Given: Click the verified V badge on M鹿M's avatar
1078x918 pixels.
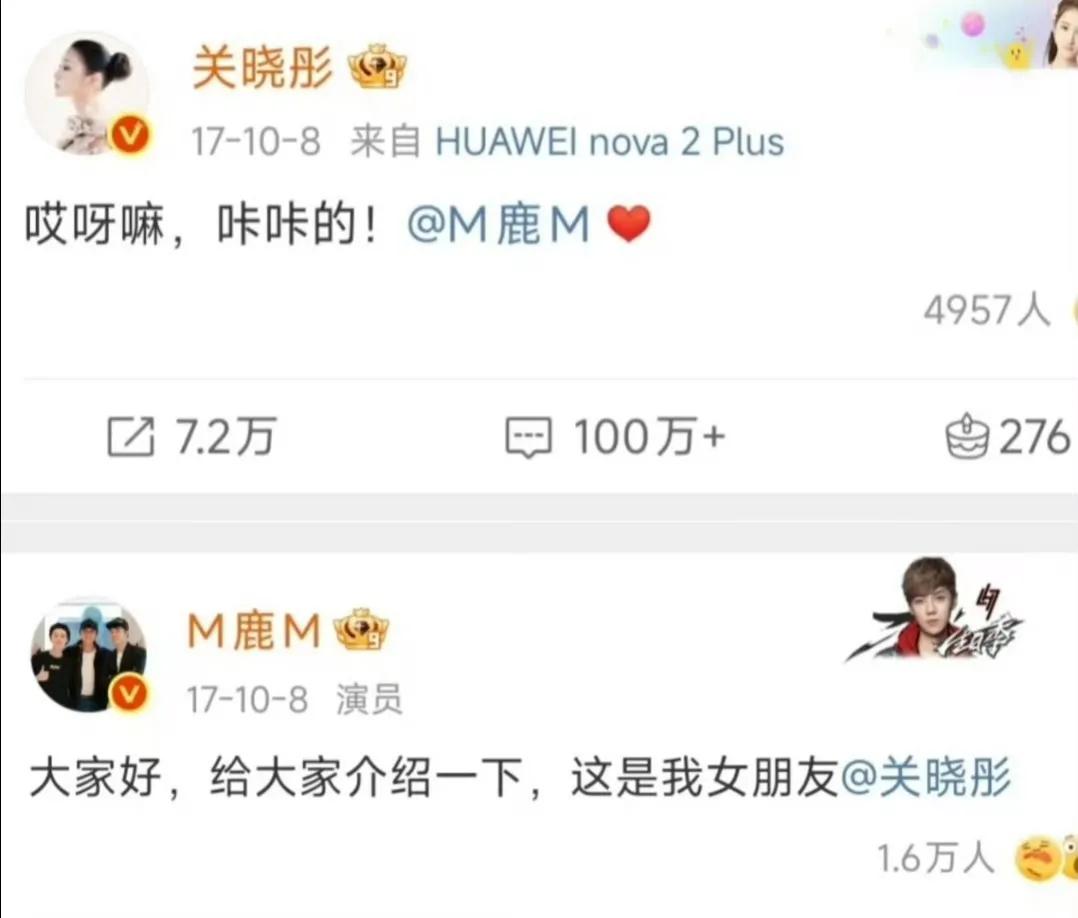Looking at the screenshot, I should tap(129, 693).
